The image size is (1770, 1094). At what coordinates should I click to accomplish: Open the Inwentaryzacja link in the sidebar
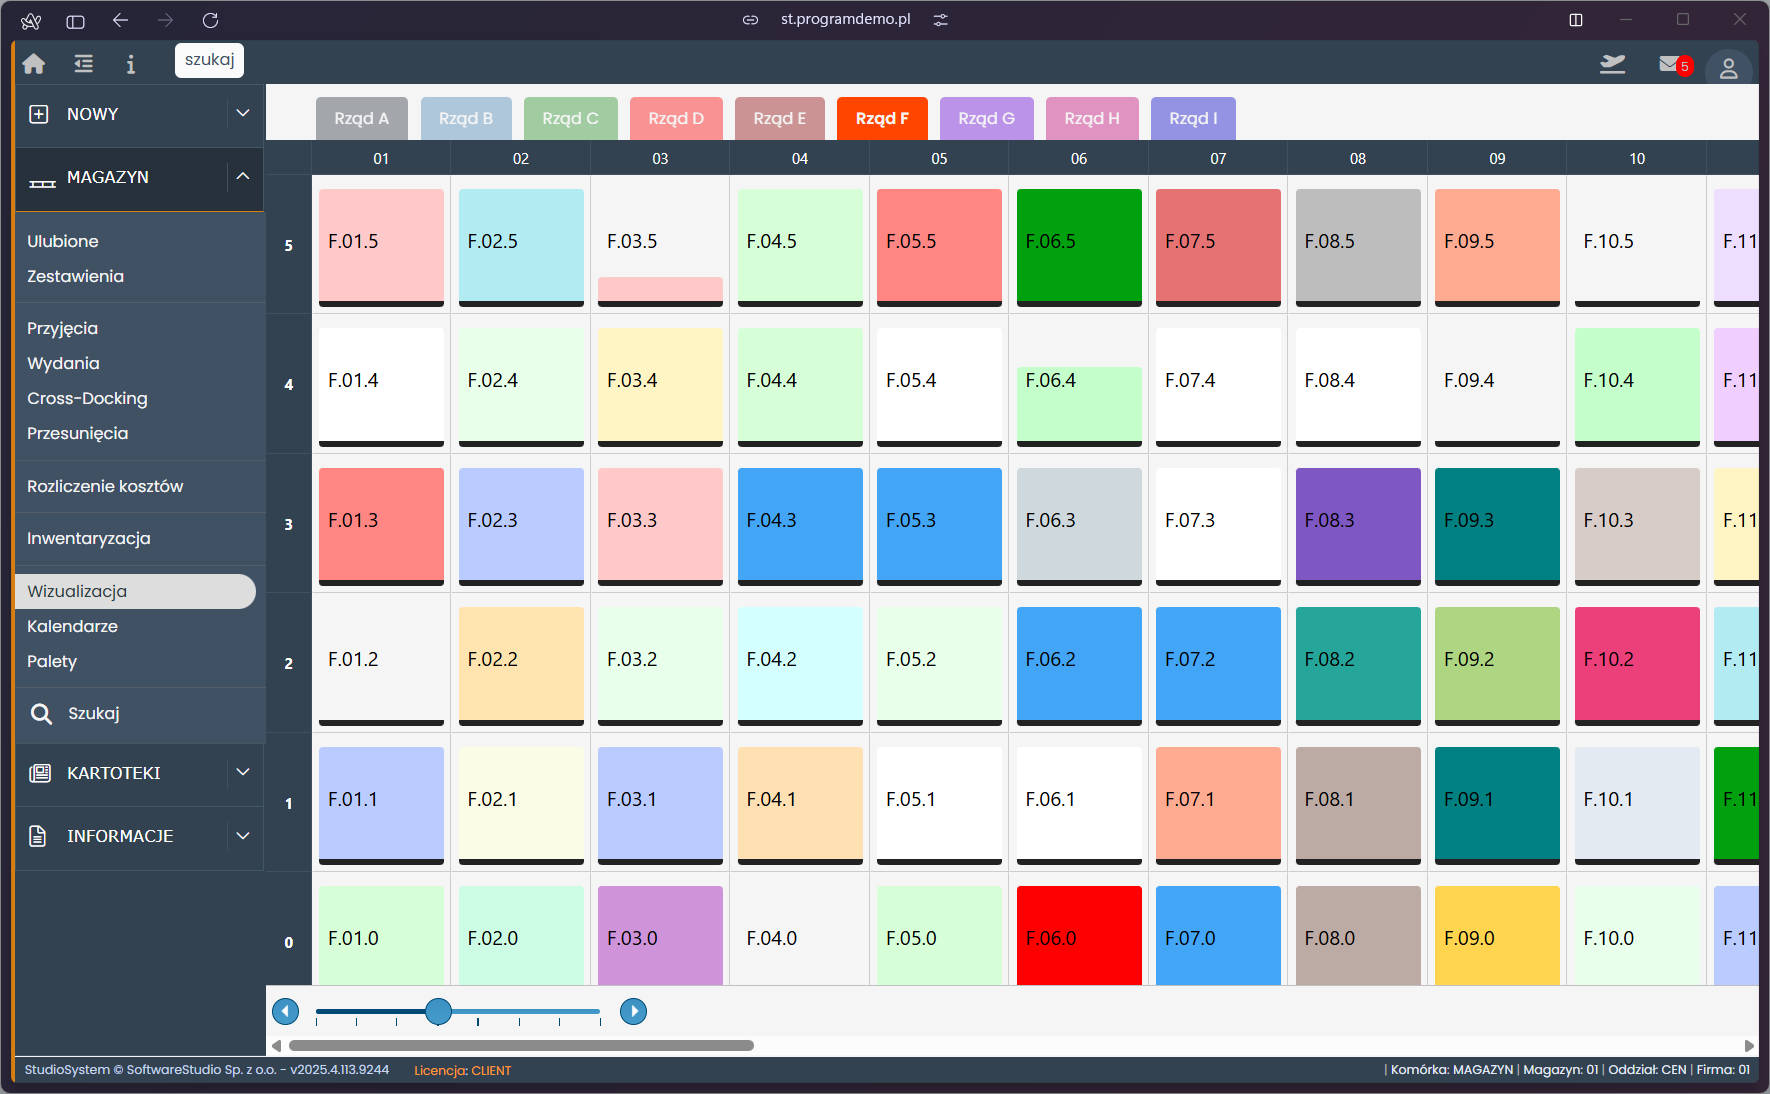89,539
